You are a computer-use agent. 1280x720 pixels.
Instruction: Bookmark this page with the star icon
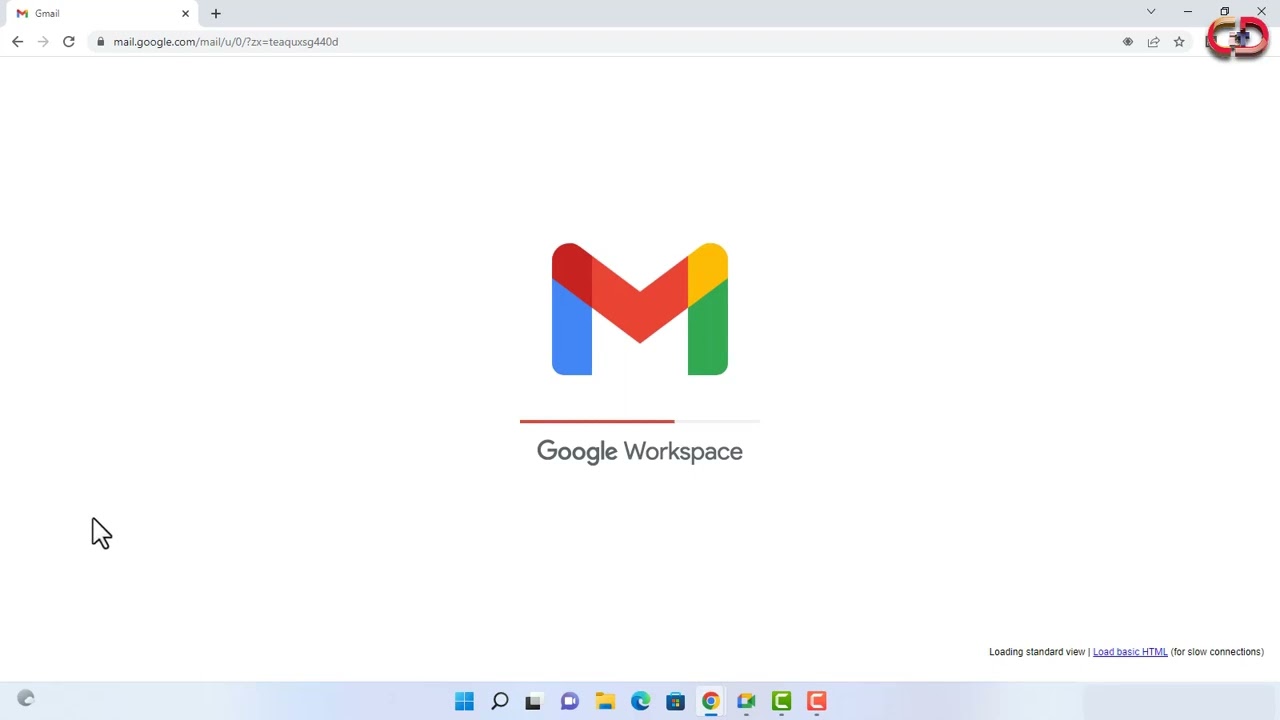(1179, 42)
